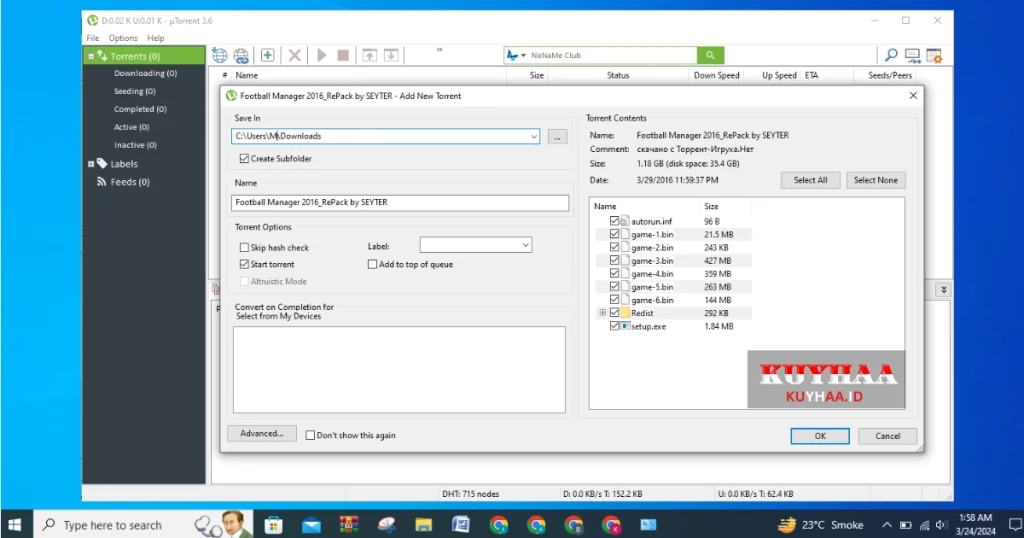Click the Windows Start button
The image size is (1024, 538).
(14, 524)
